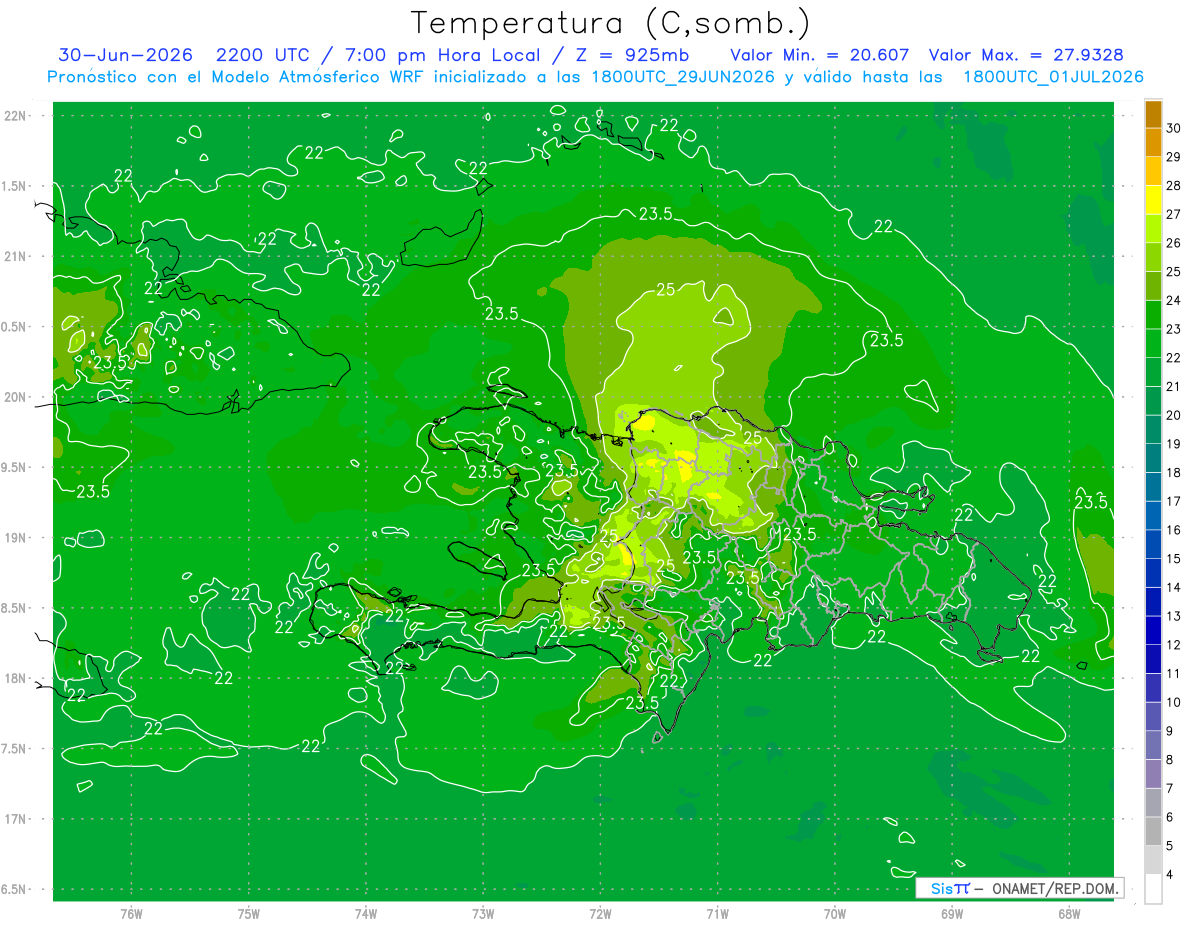Click the 20N latitude axis label
This screenshot has width=1200, height=927.
click(x=16, y=397)
